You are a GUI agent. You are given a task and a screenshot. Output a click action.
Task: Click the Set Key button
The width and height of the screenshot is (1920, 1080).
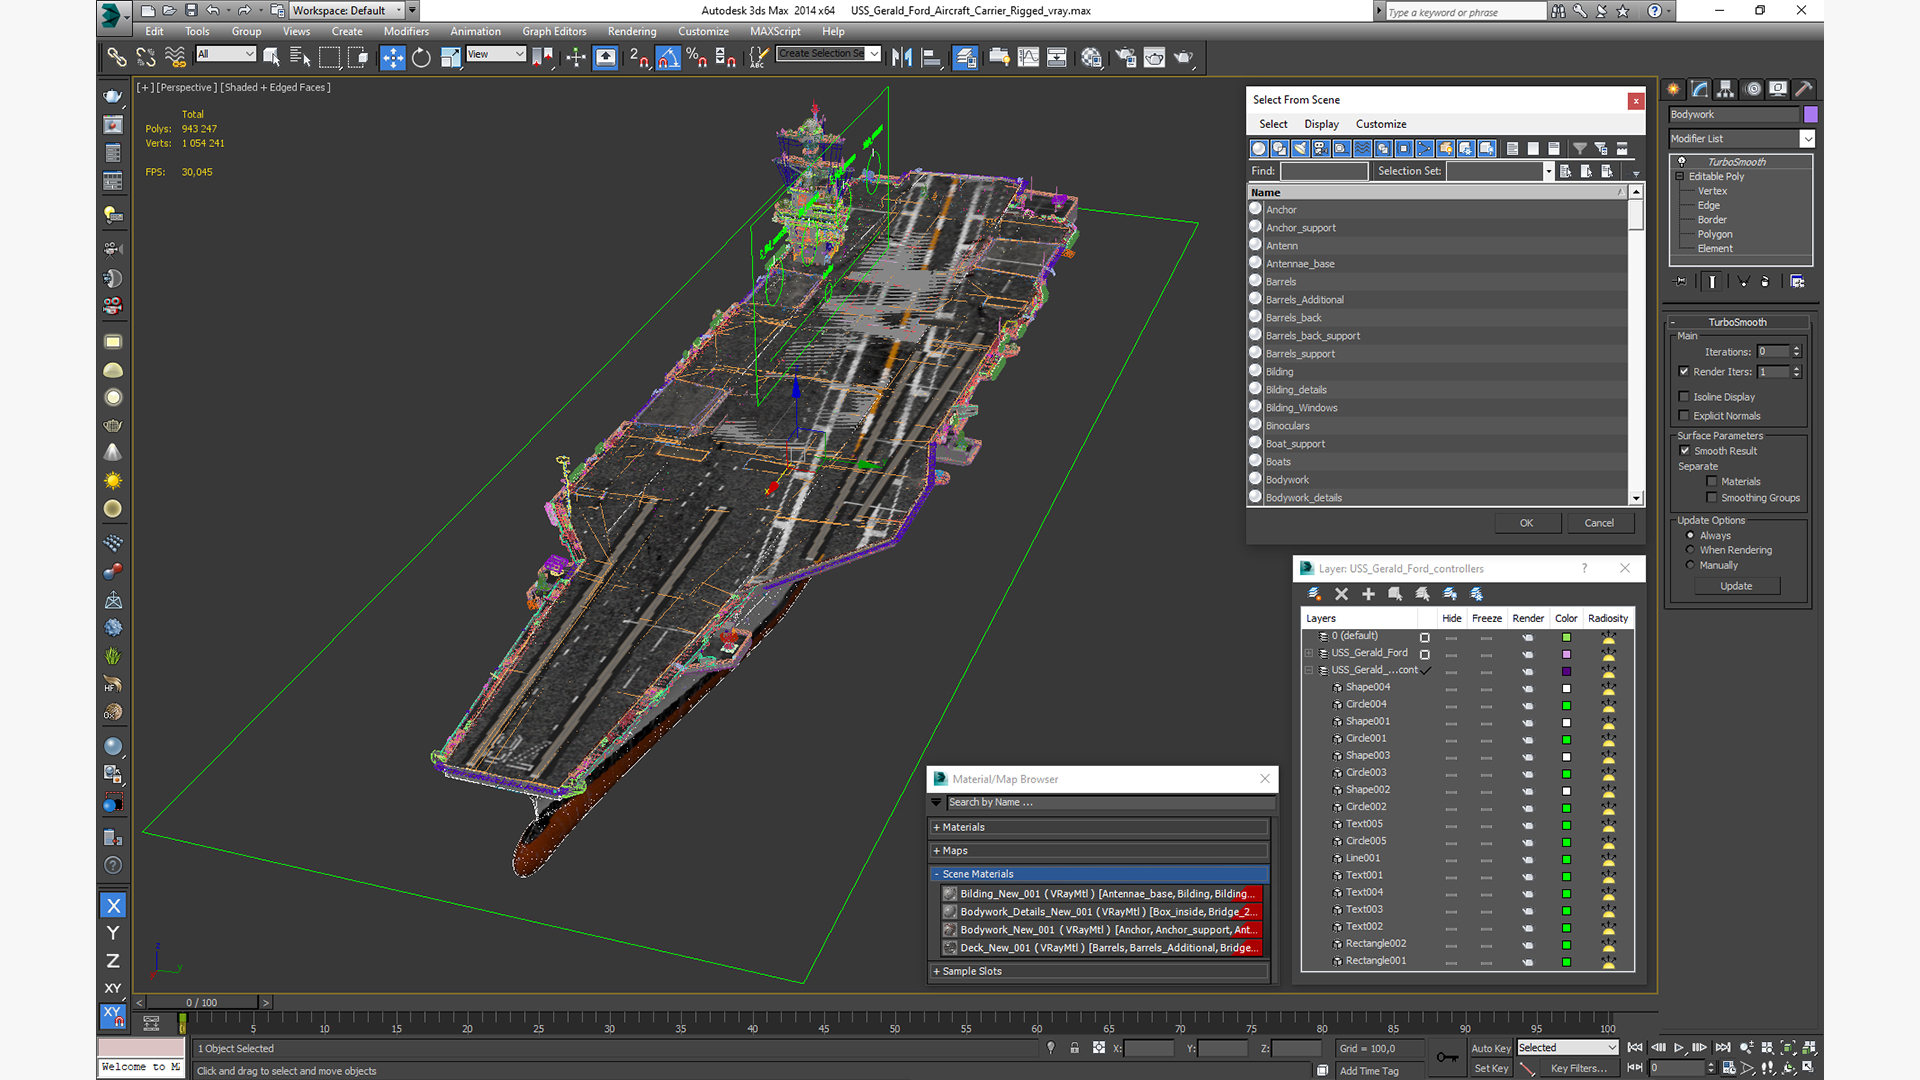[1490, 1068]
